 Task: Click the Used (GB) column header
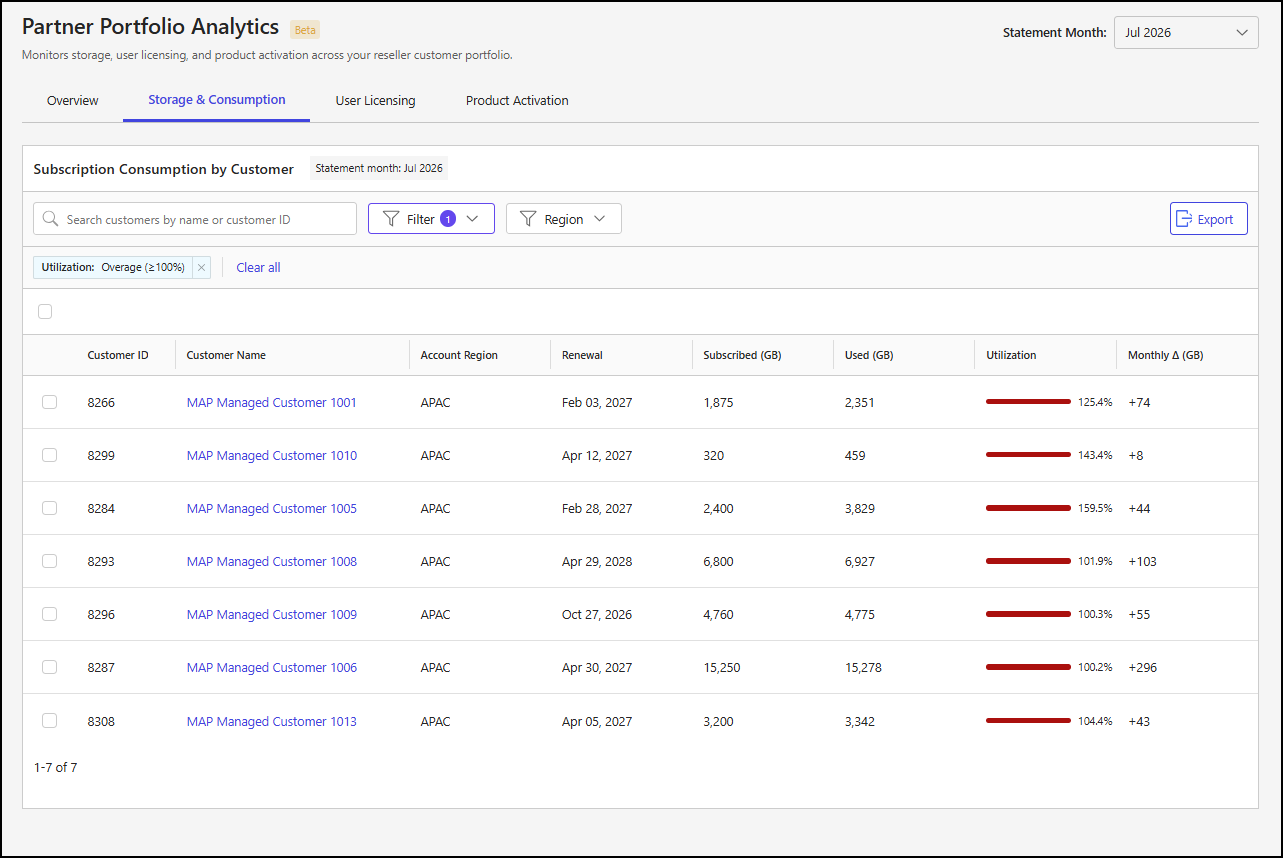click(869, 355)
